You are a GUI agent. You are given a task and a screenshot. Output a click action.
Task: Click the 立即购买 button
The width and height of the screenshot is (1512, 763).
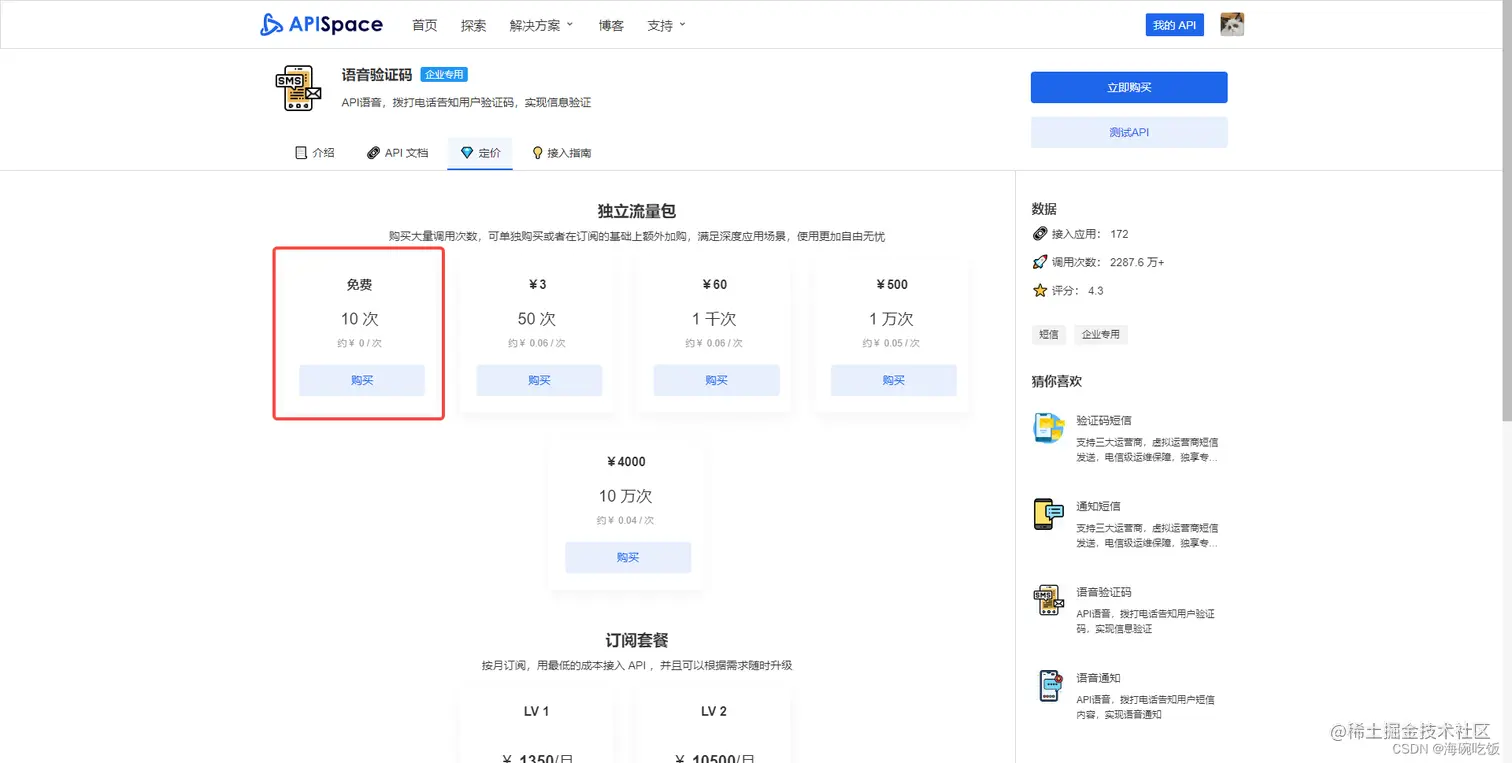[x=1128, y=87]
